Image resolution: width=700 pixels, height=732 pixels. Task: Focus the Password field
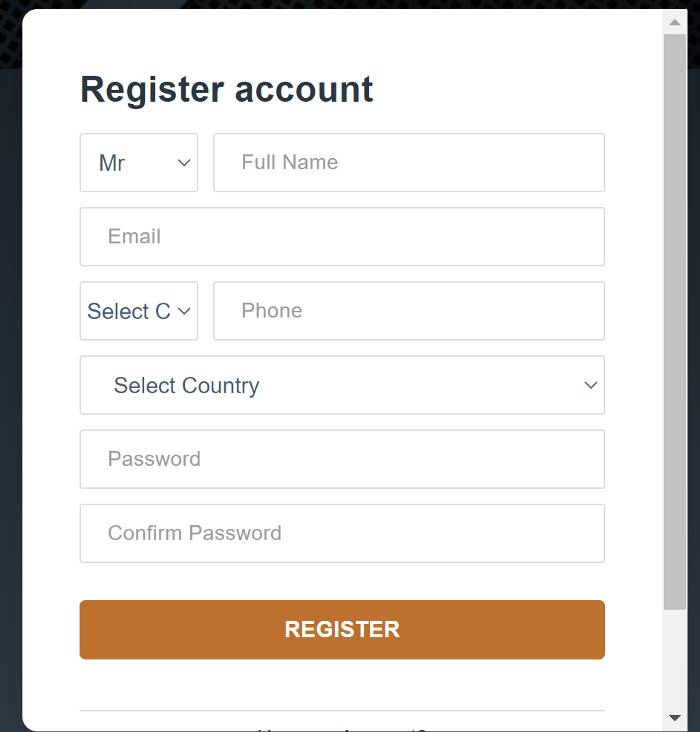click(342, 459)
